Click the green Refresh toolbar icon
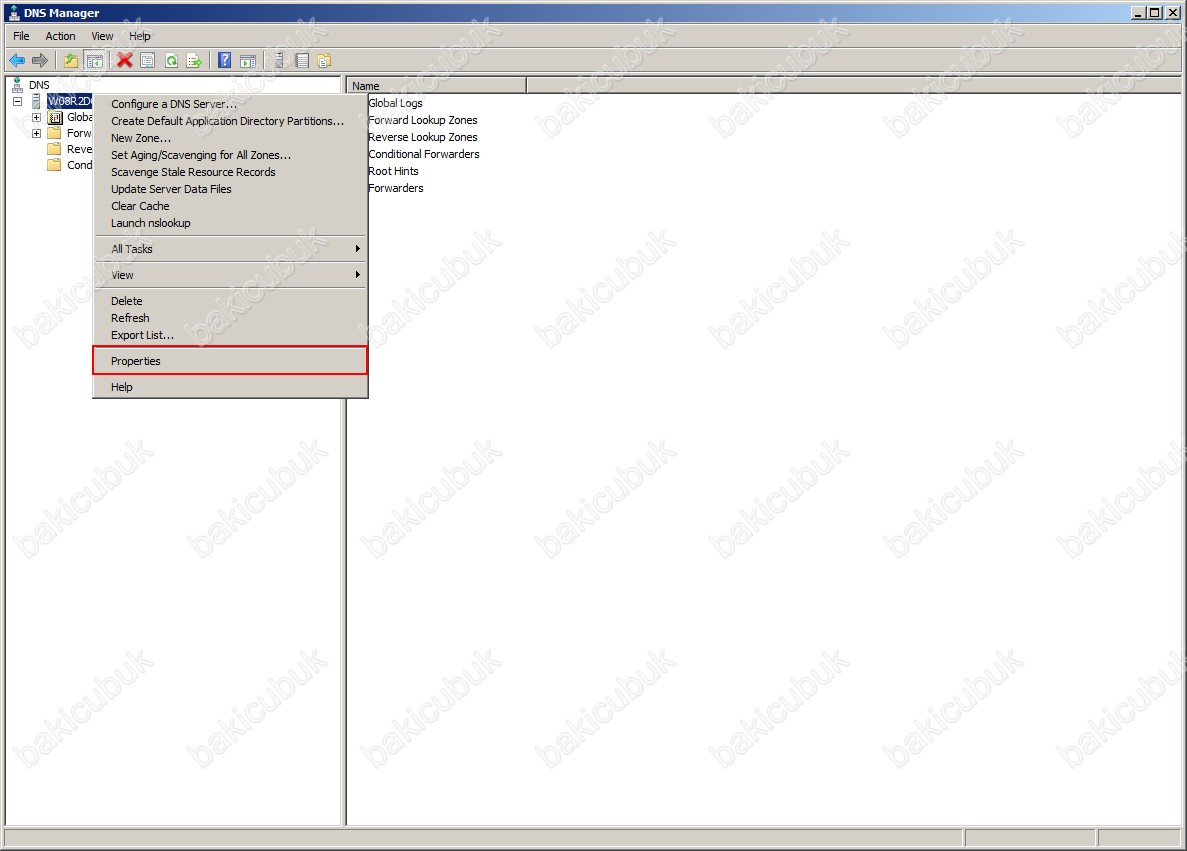The image size is (1187, 851). point(171,61)
